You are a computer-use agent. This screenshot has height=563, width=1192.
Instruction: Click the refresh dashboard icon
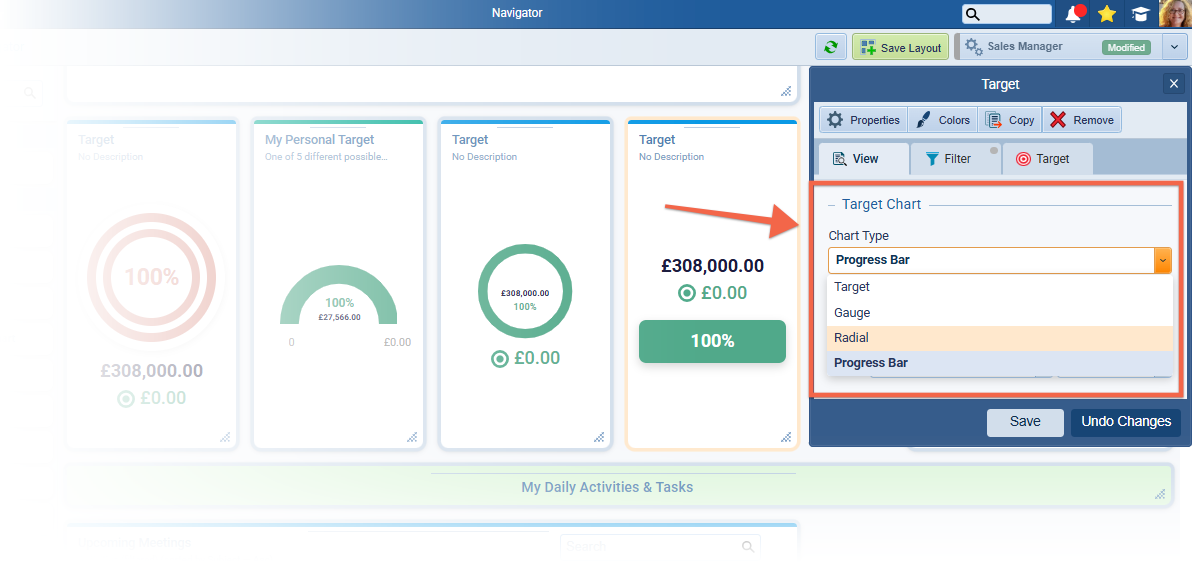point(830,47)
